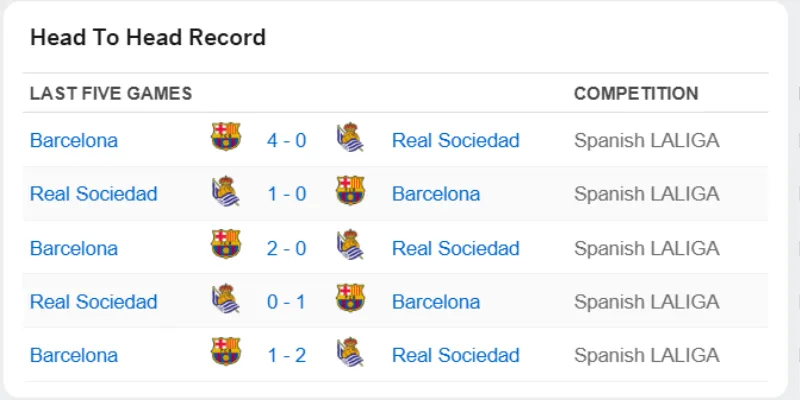Click Barcelona crest in the 1 - 0 match
Screen dimensions: 800x400
350,190
